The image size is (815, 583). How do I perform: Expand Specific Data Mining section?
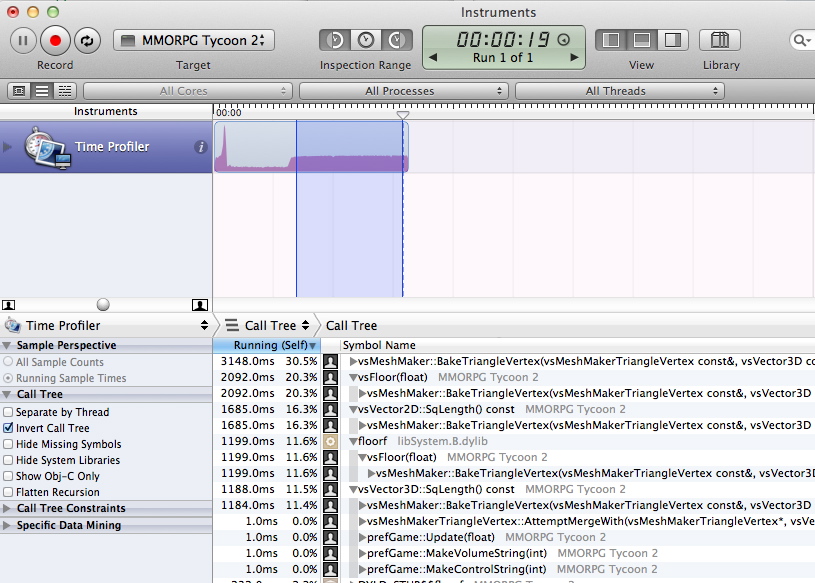tap(7, 525)
